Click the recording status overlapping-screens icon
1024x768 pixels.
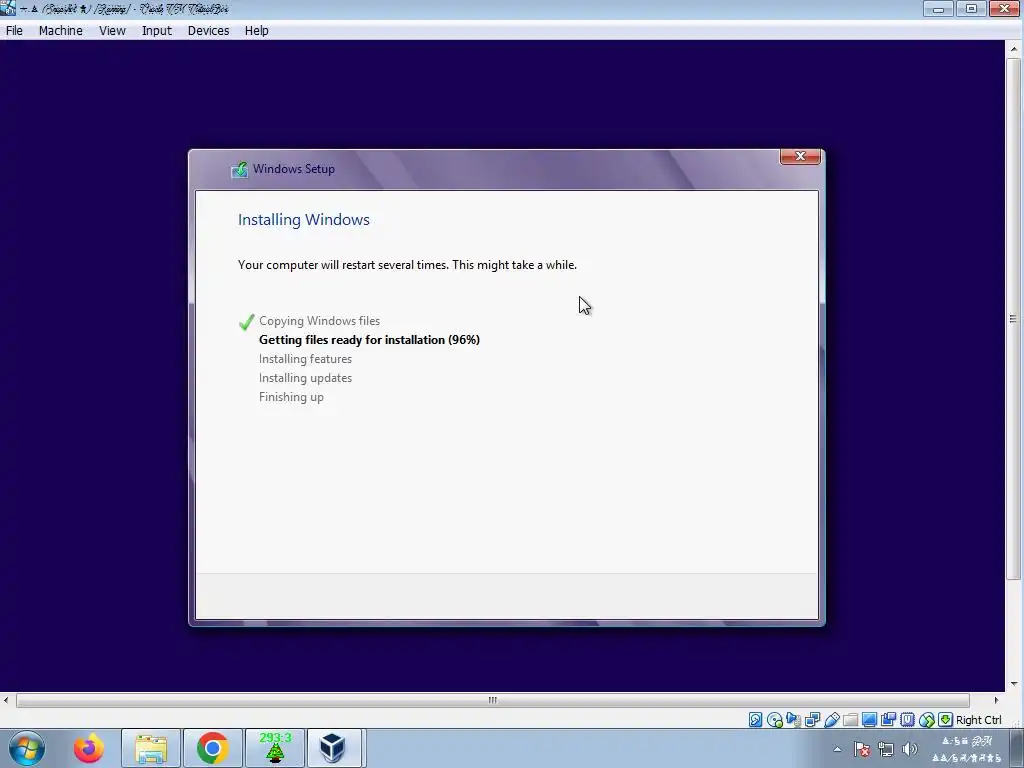point(888,720)
